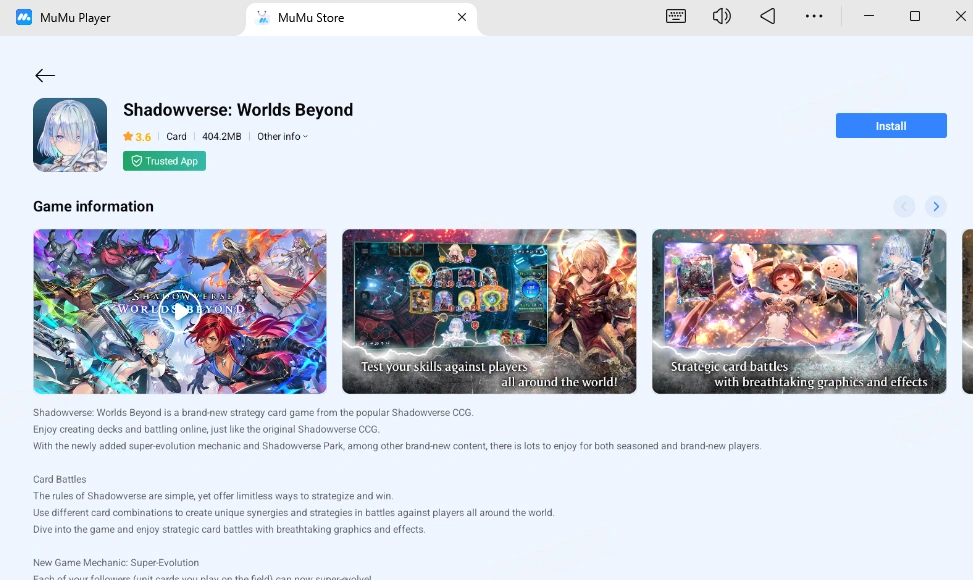Minimize the MuMu Player window

click(869, 16)
